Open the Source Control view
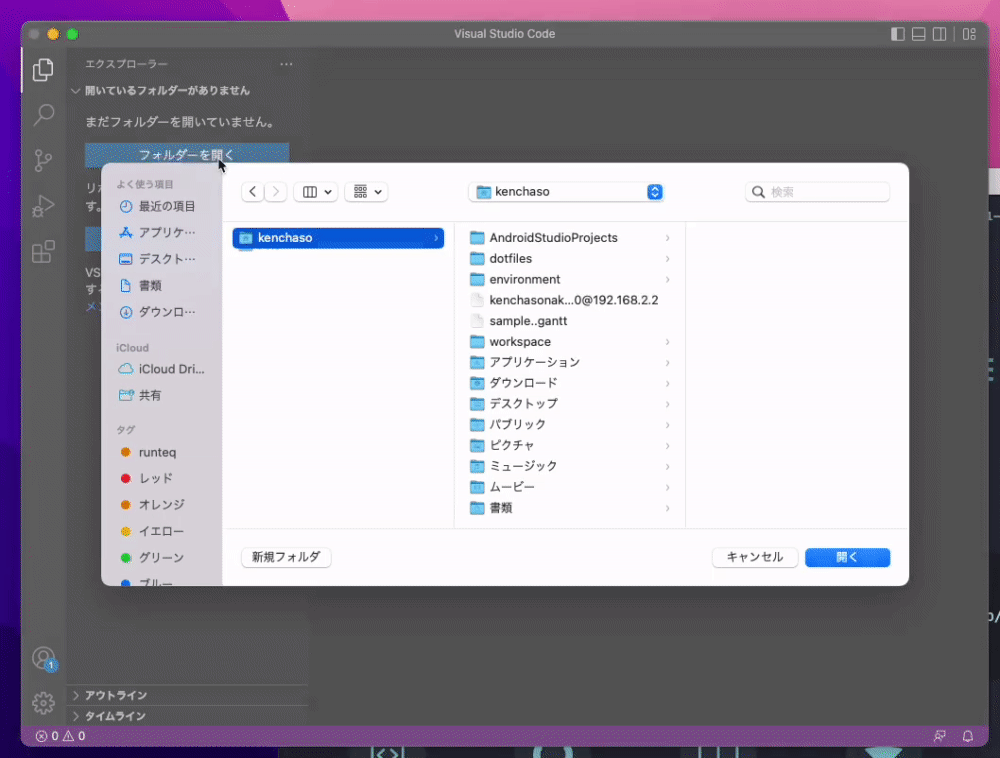1000x758 pixels. (43, 160)
